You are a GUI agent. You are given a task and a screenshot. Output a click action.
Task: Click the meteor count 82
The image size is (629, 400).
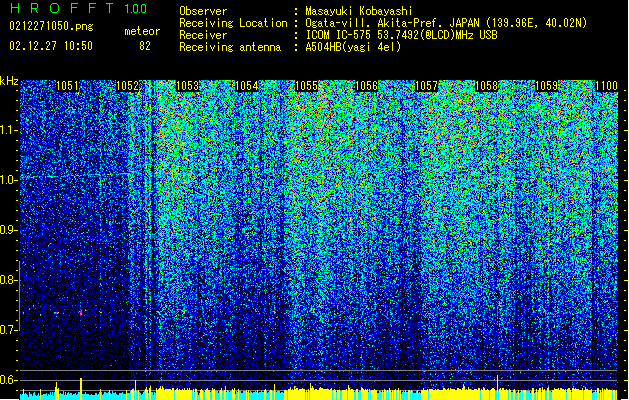(x=145, y=46)
